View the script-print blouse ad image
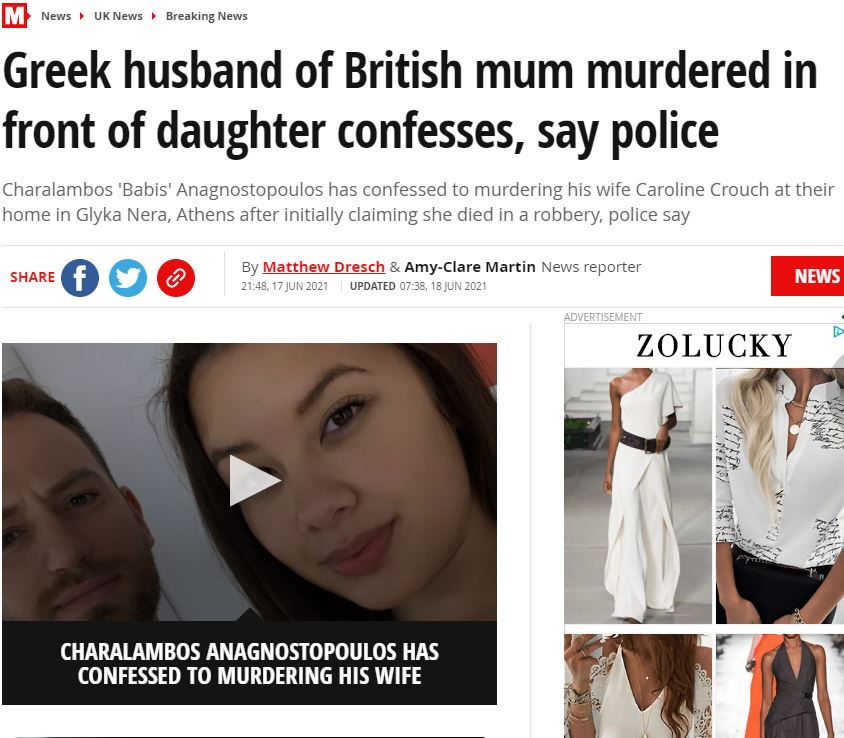Image resolution: width=844 pixels, height=738 pixels. [x=780, y=496]
